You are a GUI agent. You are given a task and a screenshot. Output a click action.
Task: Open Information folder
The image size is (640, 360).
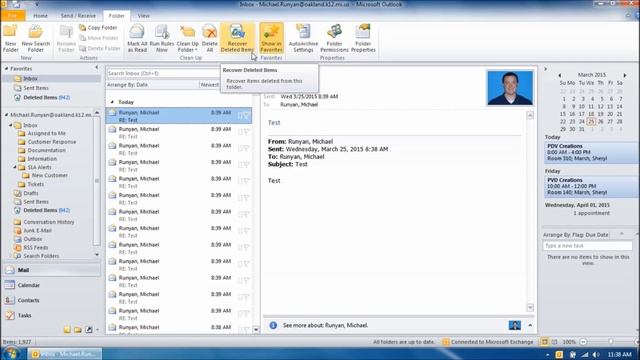click(42, 159)
